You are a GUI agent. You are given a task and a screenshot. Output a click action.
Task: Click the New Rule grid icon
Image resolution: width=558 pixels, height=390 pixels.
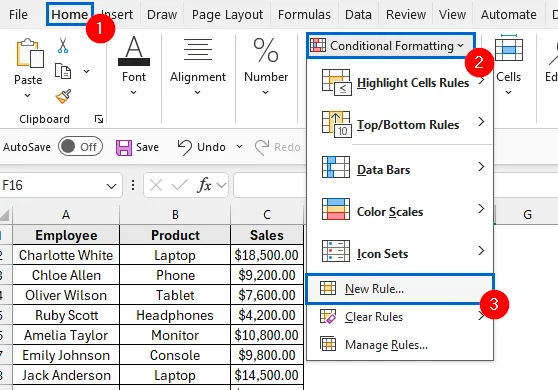pyautogui.click(x=328, y=288)
